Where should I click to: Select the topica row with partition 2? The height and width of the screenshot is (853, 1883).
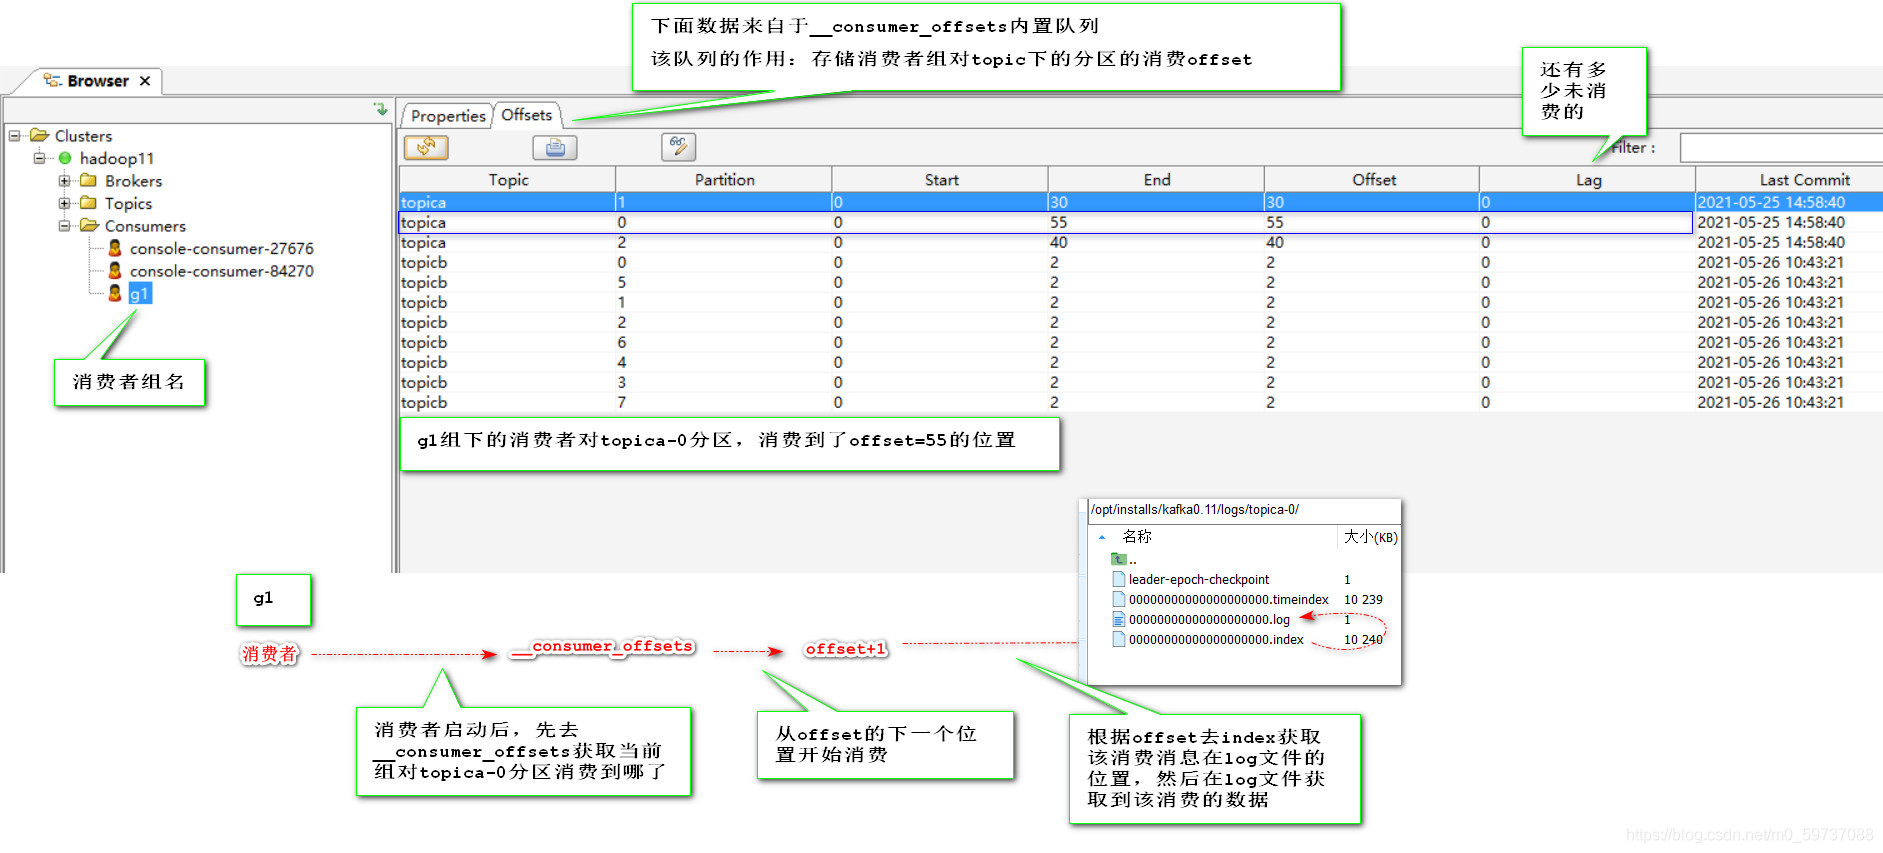pyautogui.click(x=1141, y=242)
